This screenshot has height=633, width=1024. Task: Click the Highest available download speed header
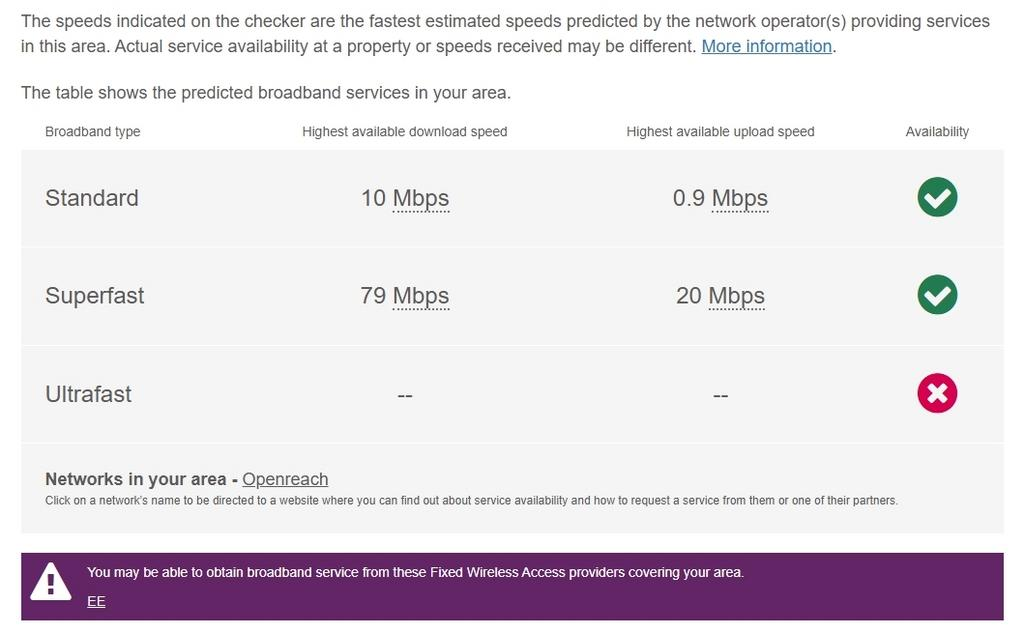(405, 132)
